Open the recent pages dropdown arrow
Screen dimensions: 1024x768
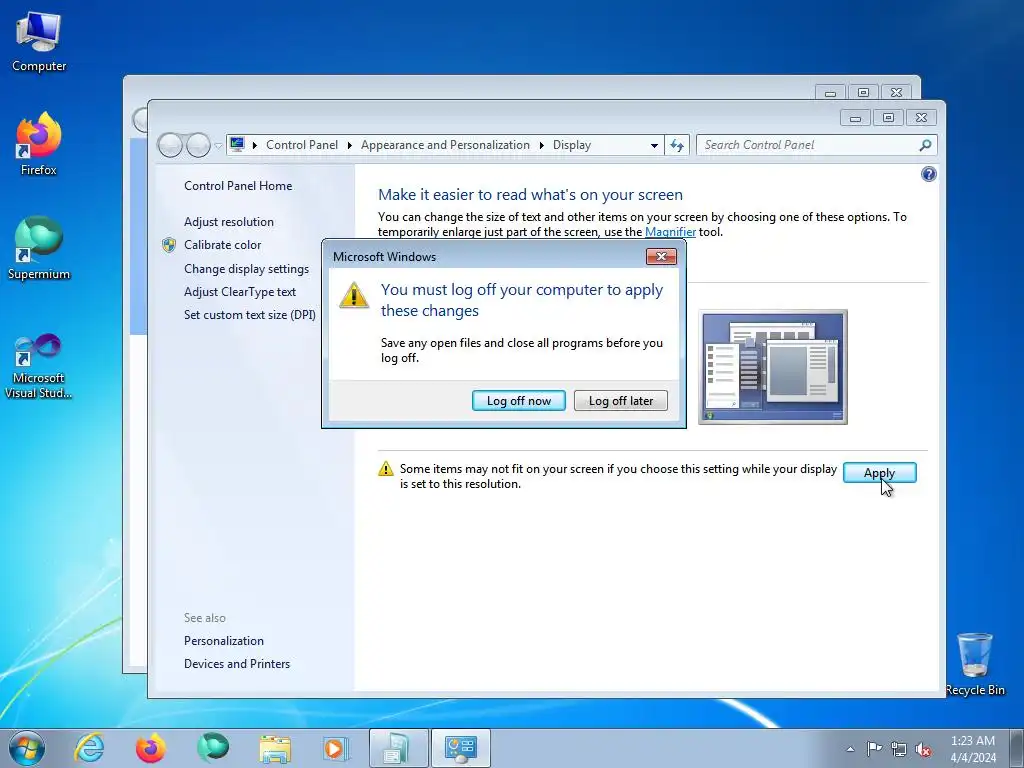218,146
